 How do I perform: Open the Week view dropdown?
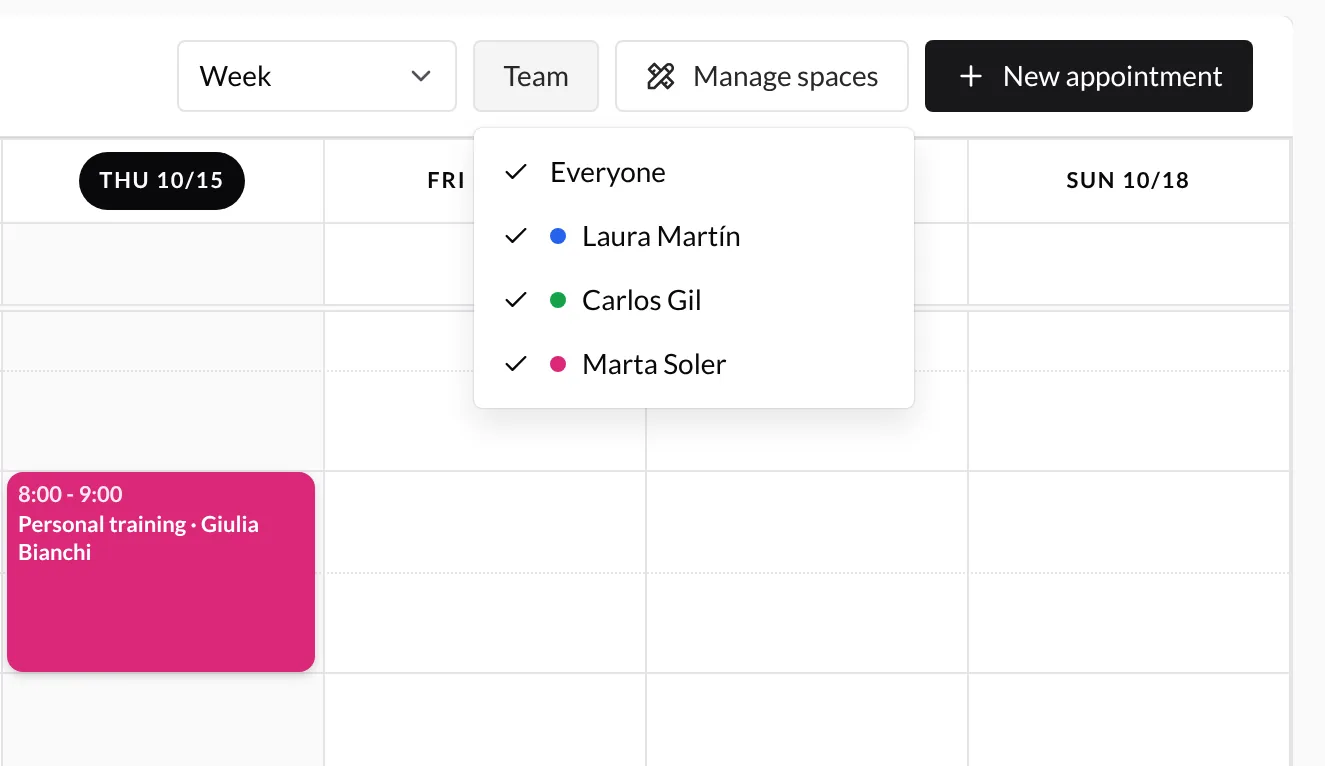(x=317, y=76)
